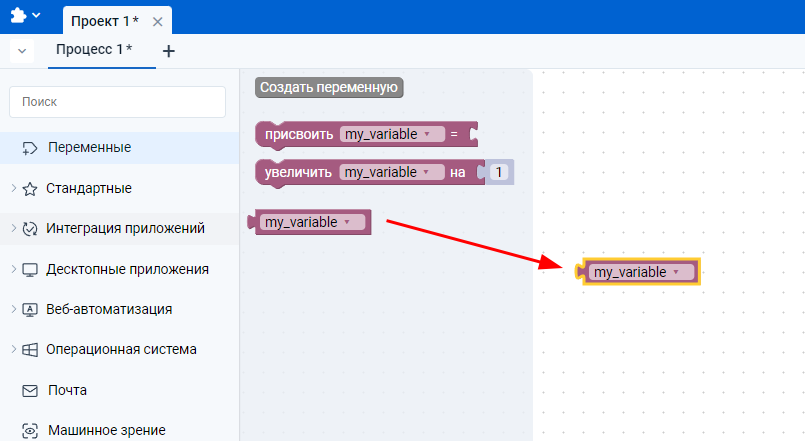The image size is (805, 441).
Task: Open the process list dropdown chevron
Action: [x=22, y=51]
